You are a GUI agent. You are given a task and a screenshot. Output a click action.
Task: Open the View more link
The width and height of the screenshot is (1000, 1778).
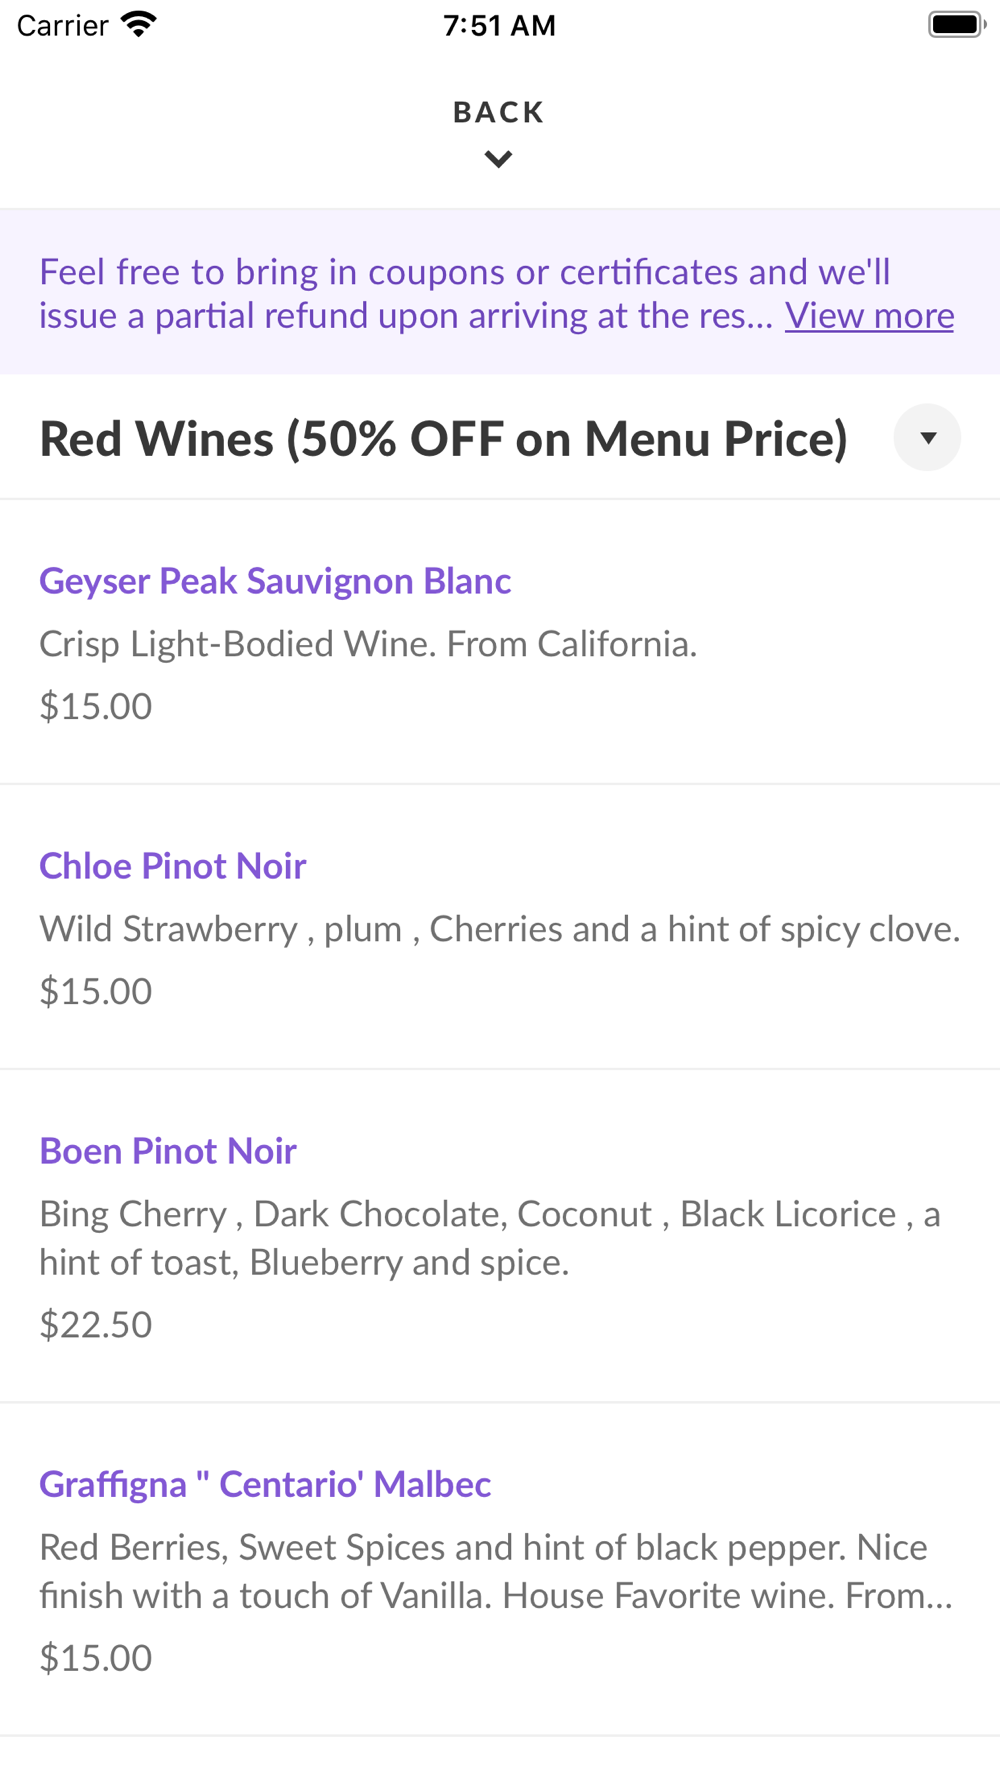[x=869, y=316]
